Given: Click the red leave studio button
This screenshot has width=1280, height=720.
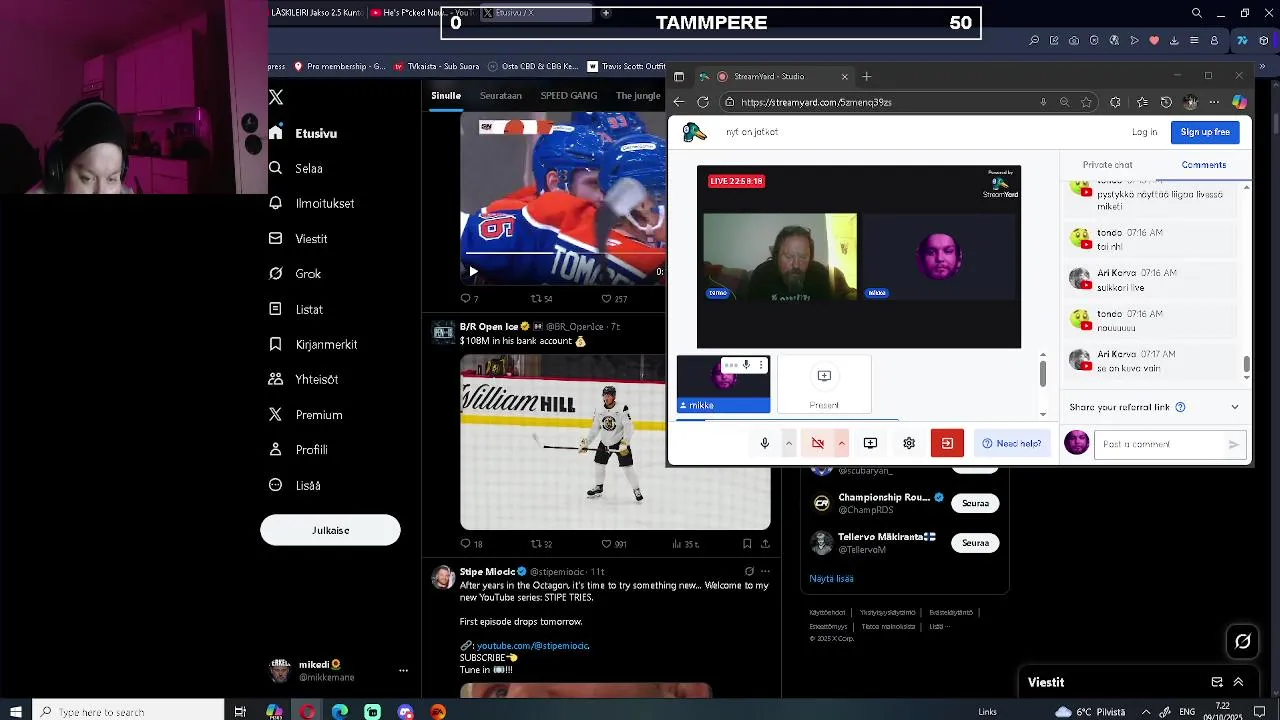Looking at the screenshot, I should (x=947, y=443).
